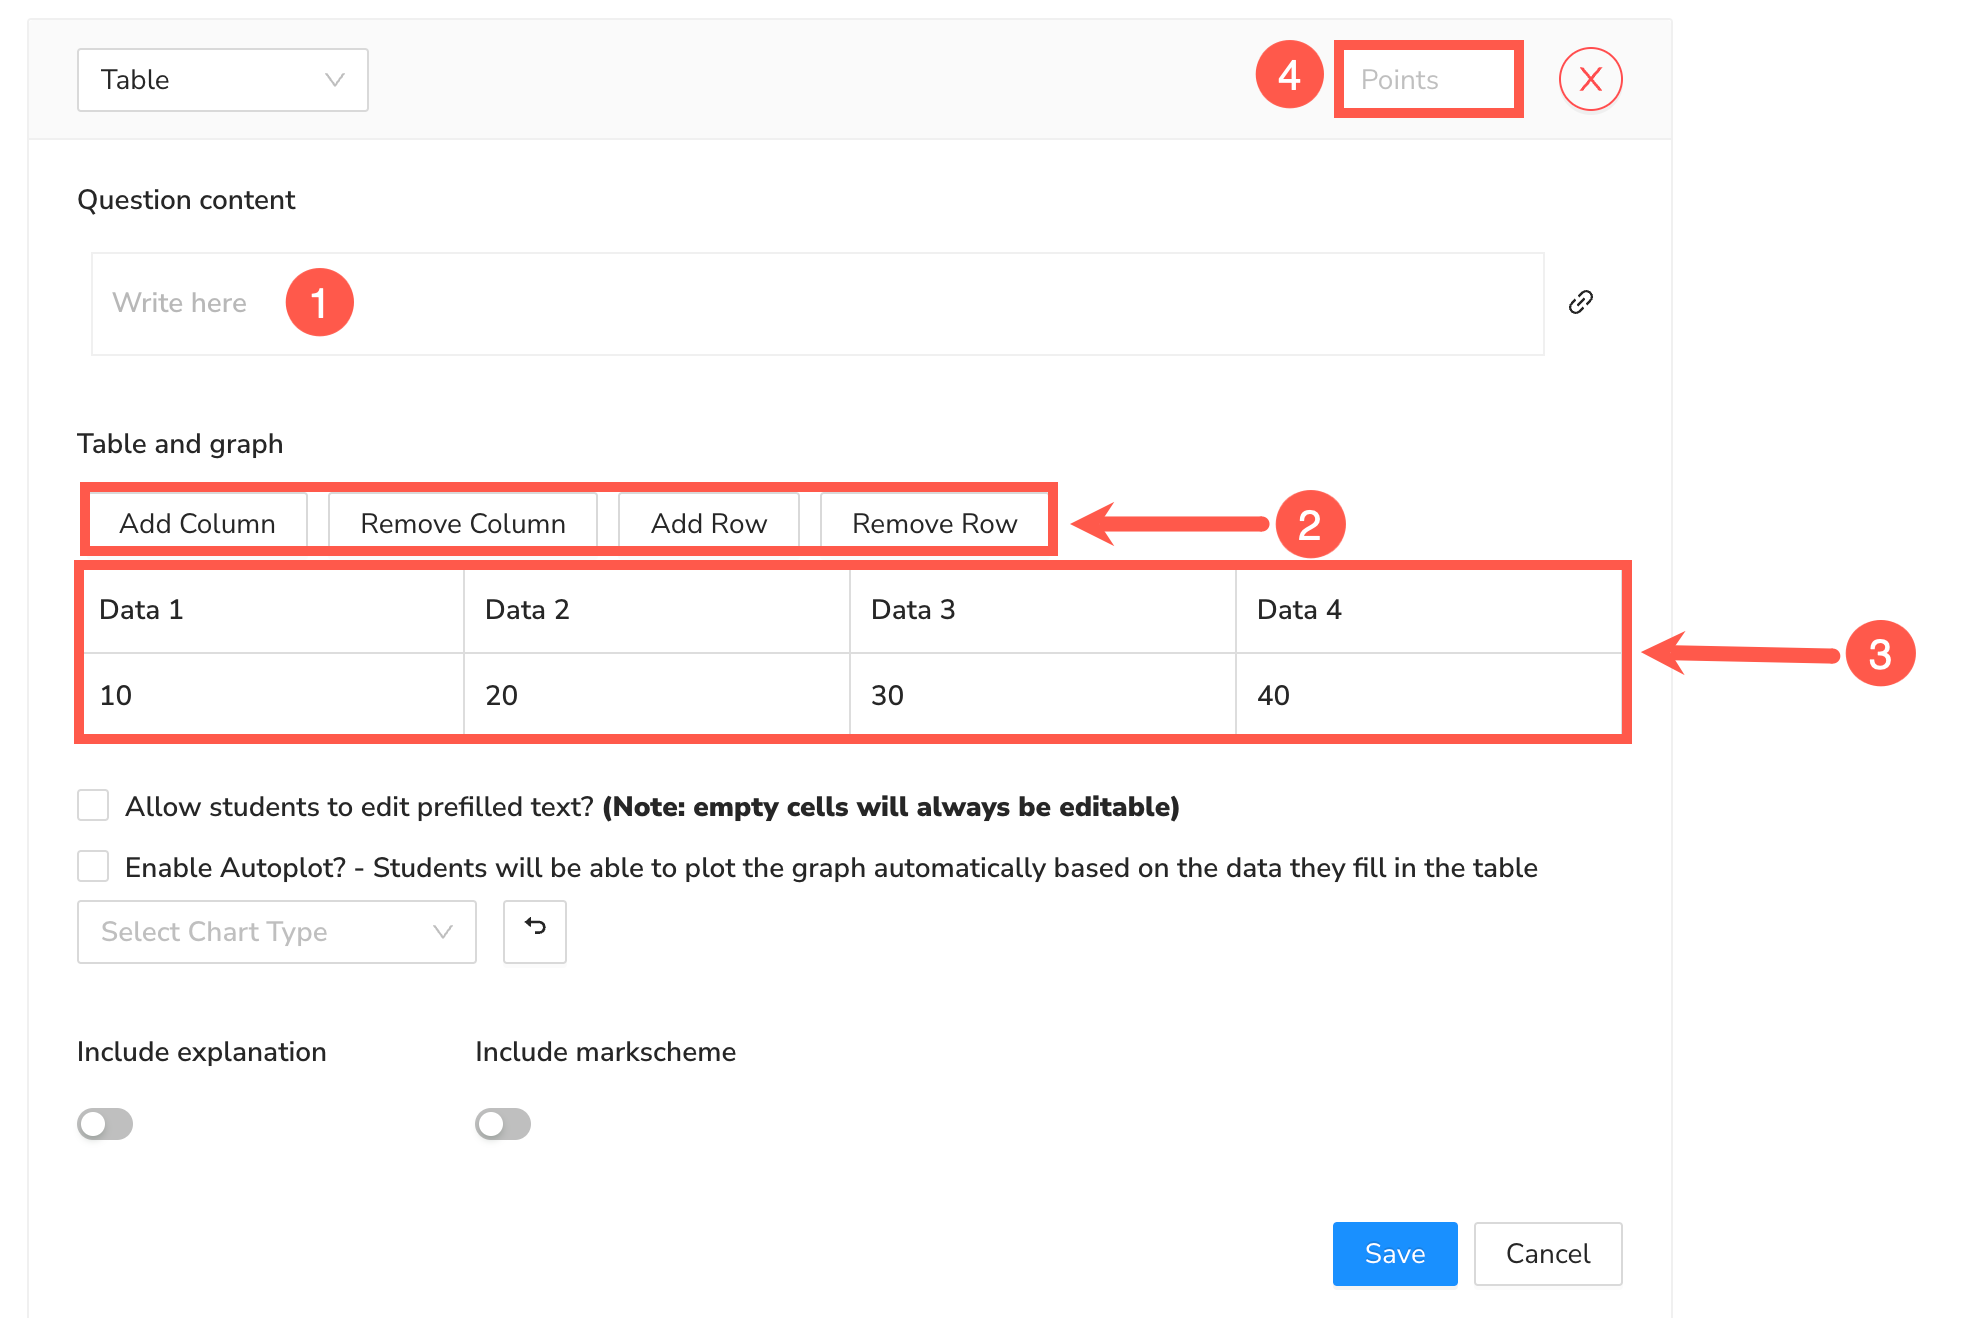Click the Remove Row button
Viewport: 1964px width, 1318px height.
click(934, 523)
